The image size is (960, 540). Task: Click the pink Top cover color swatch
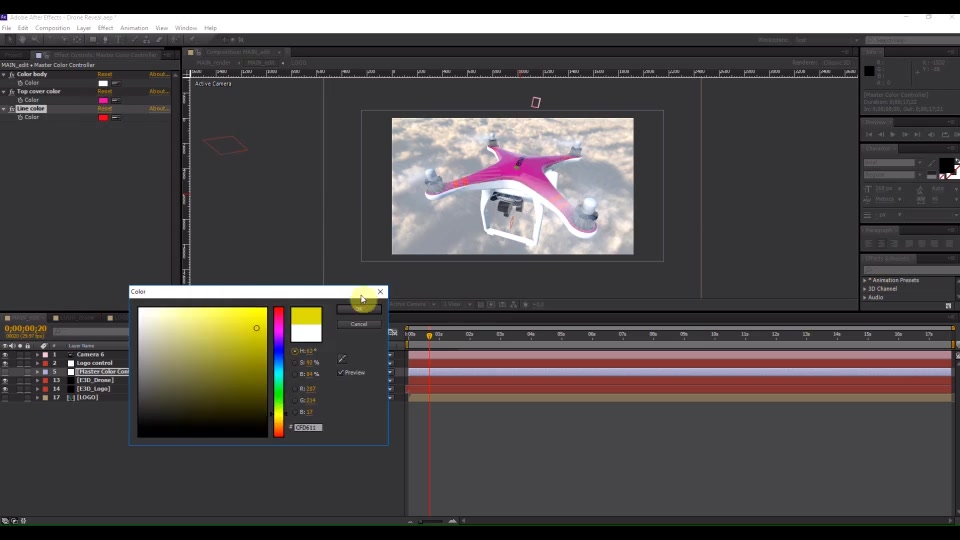click(x=103, y=100)
